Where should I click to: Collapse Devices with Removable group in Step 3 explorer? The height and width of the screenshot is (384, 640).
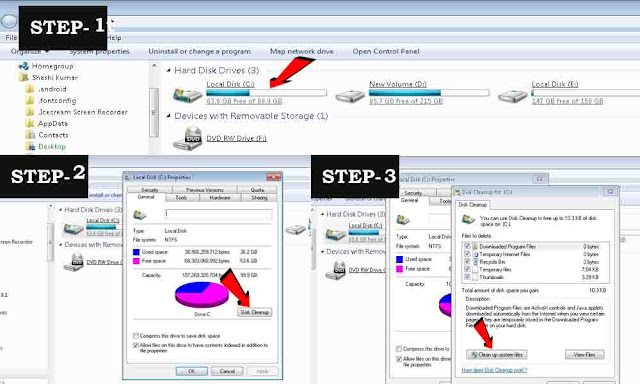click(x=322, y=252)
